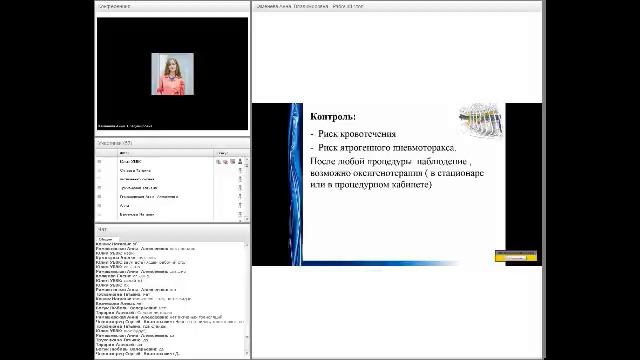Click the person icon in Юлия УМВС row
The image size is (640, 360).
[x=240, y=162]
